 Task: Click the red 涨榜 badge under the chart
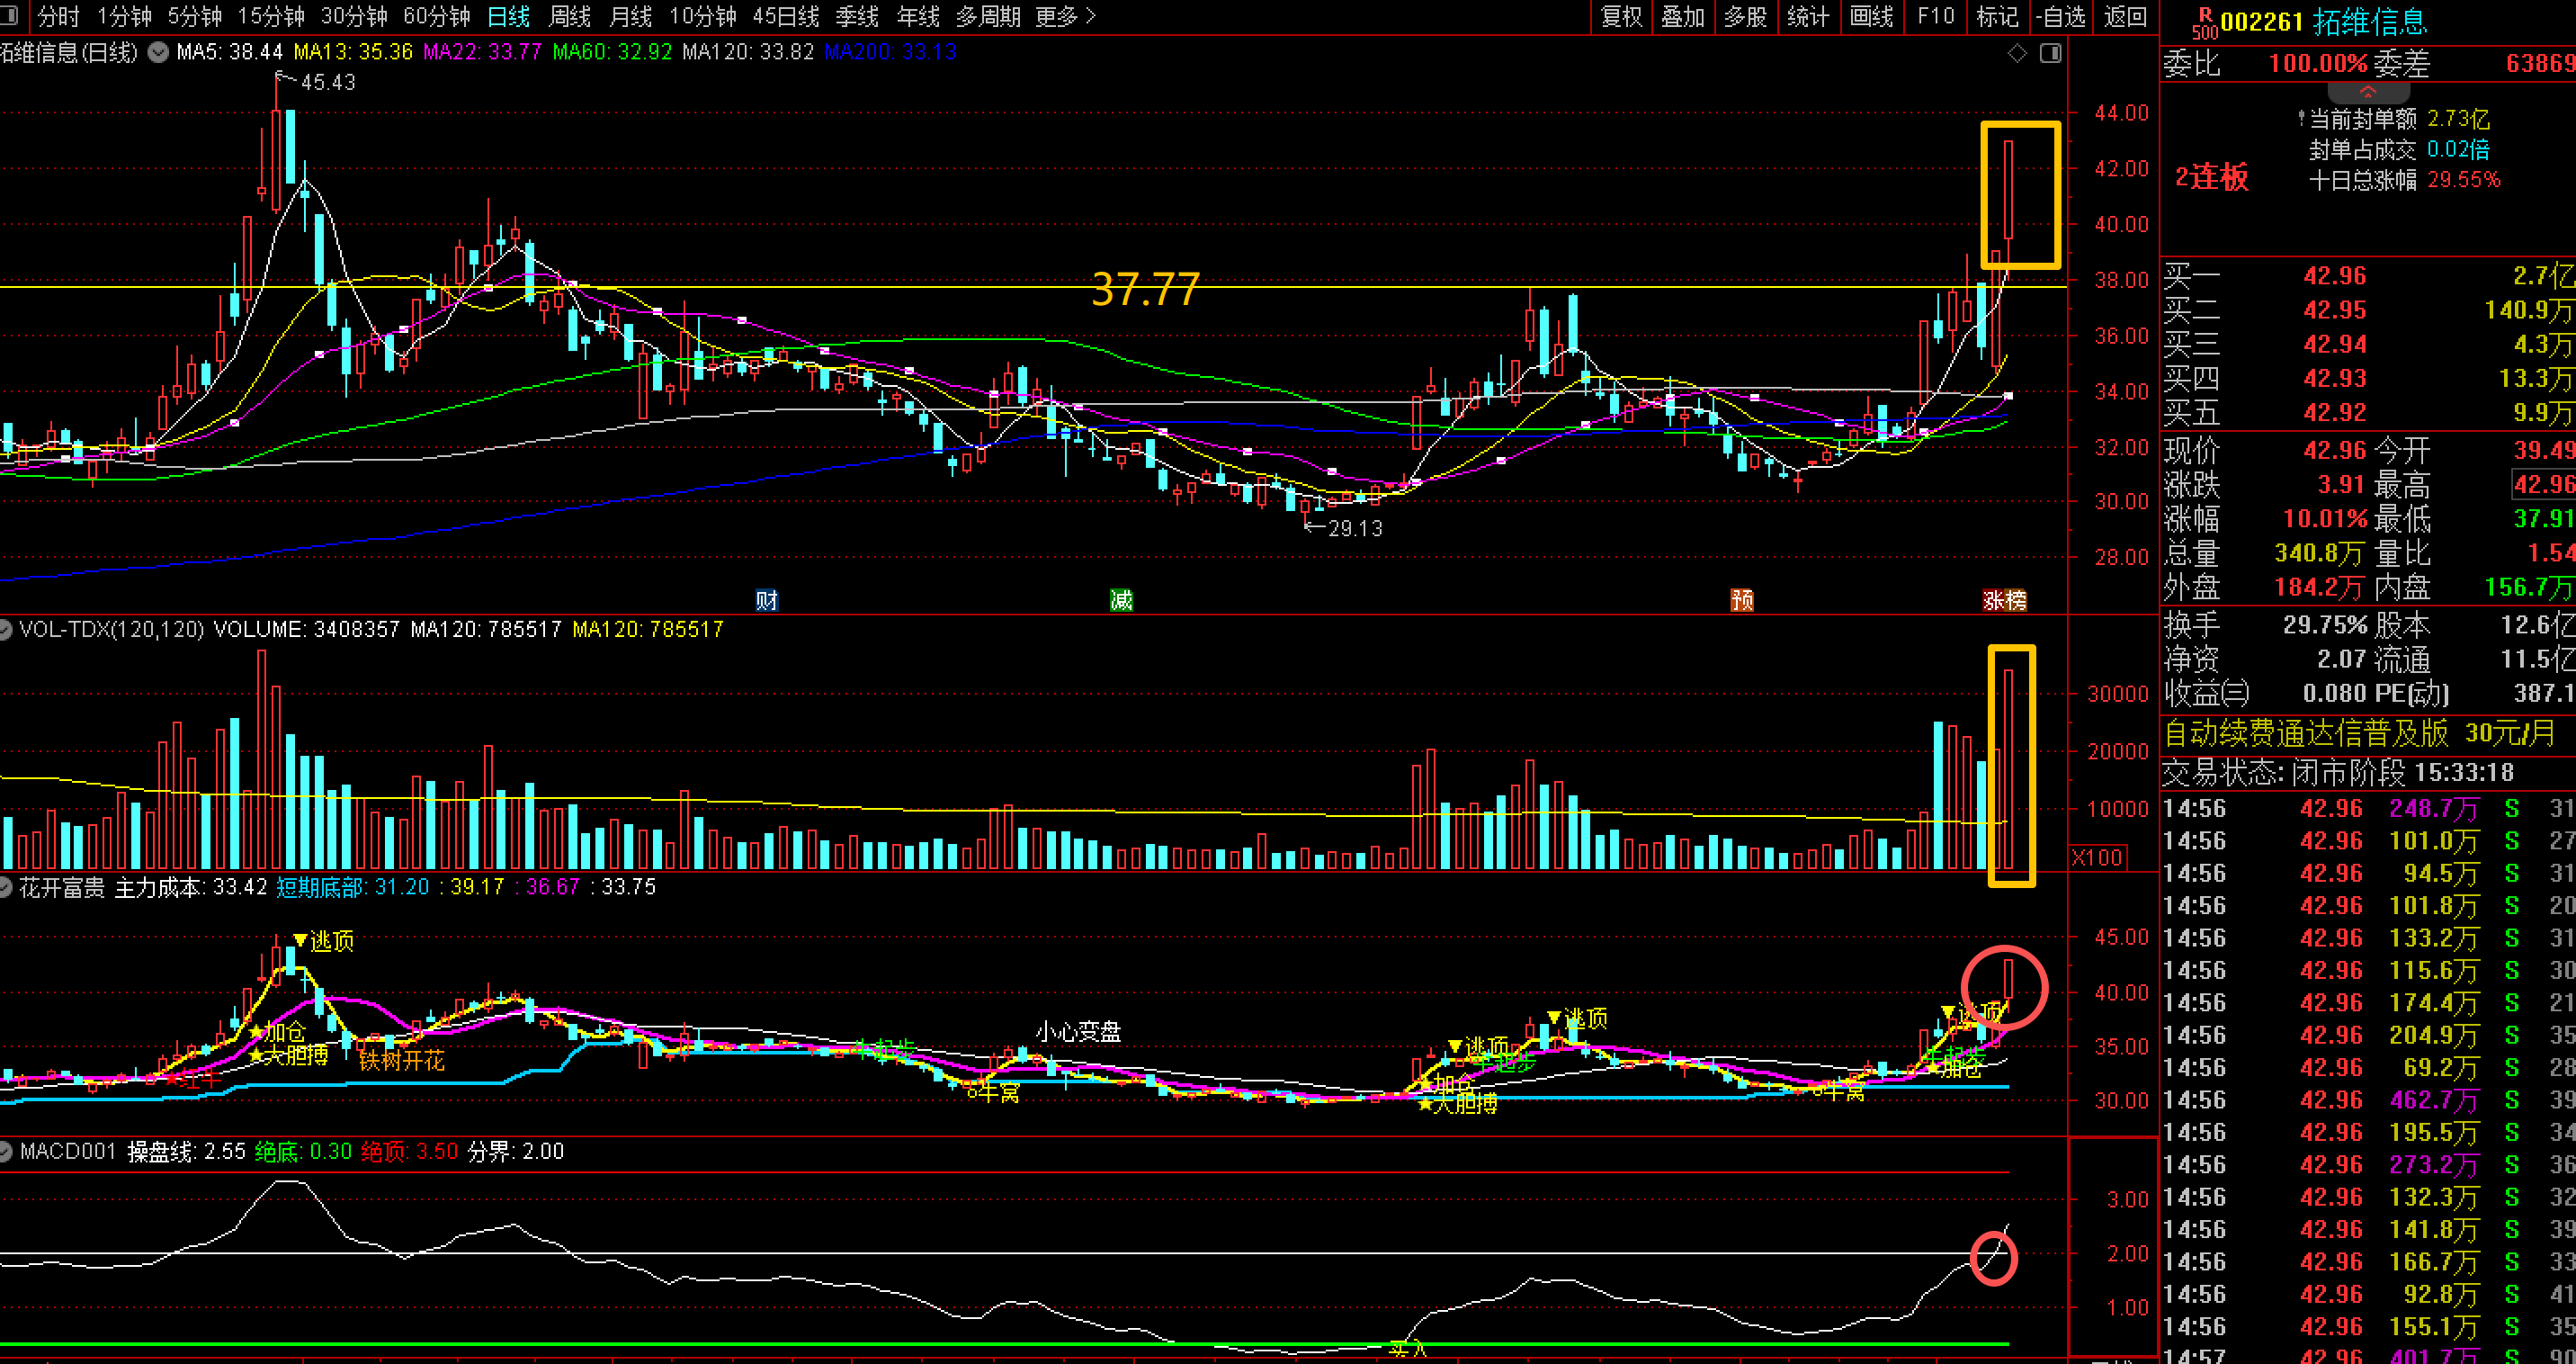coord(2004,600)
